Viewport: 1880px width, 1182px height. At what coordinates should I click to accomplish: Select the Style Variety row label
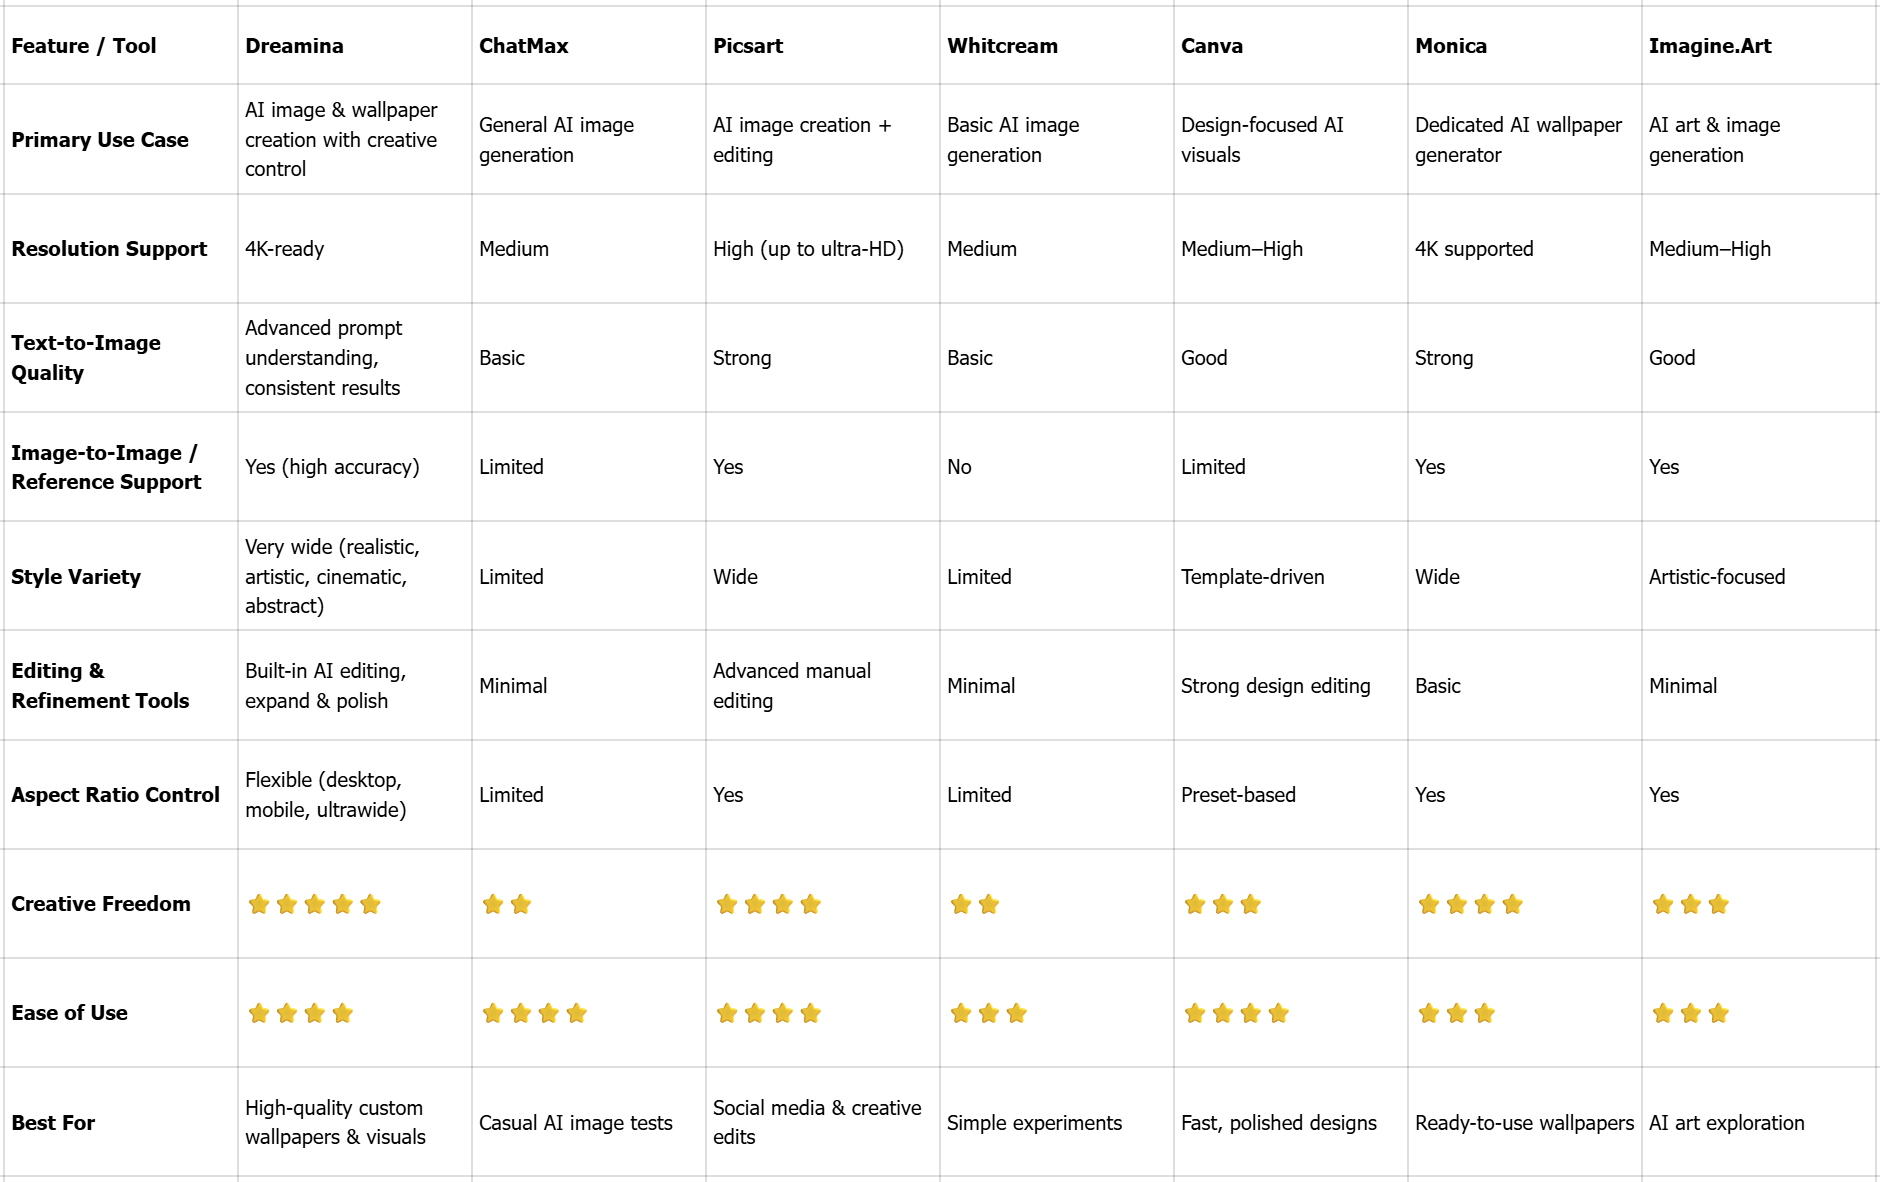coord(76,577)
